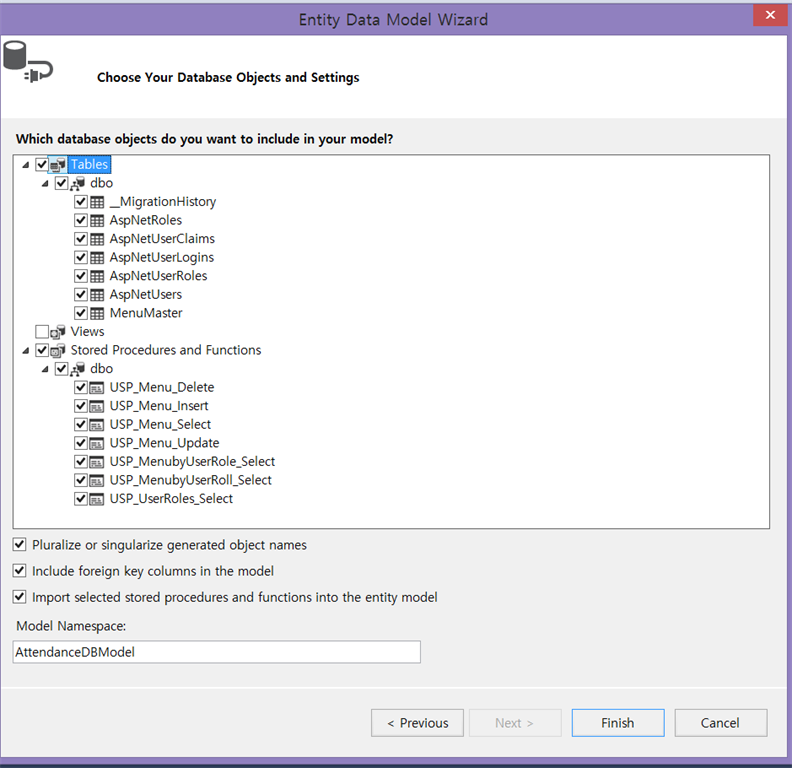Viewport: 792px width, 768px height.
Task: Click the USP_Menu_Select procedure icon
Action: (x=97, y=424)
